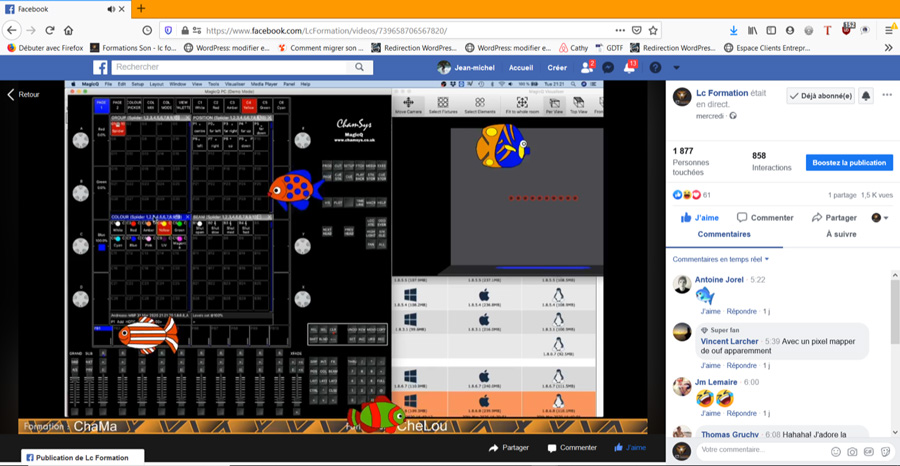Expand the comment identity selector avatar

click(x=880, y=218)
